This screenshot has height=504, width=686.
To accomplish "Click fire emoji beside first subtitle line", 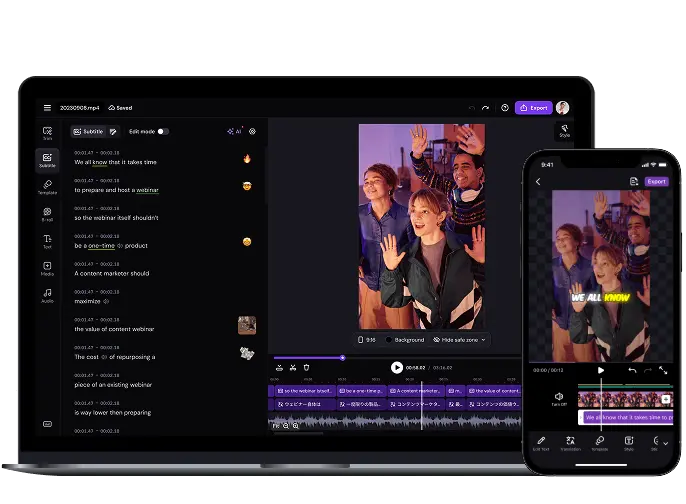I will point(247,158).
